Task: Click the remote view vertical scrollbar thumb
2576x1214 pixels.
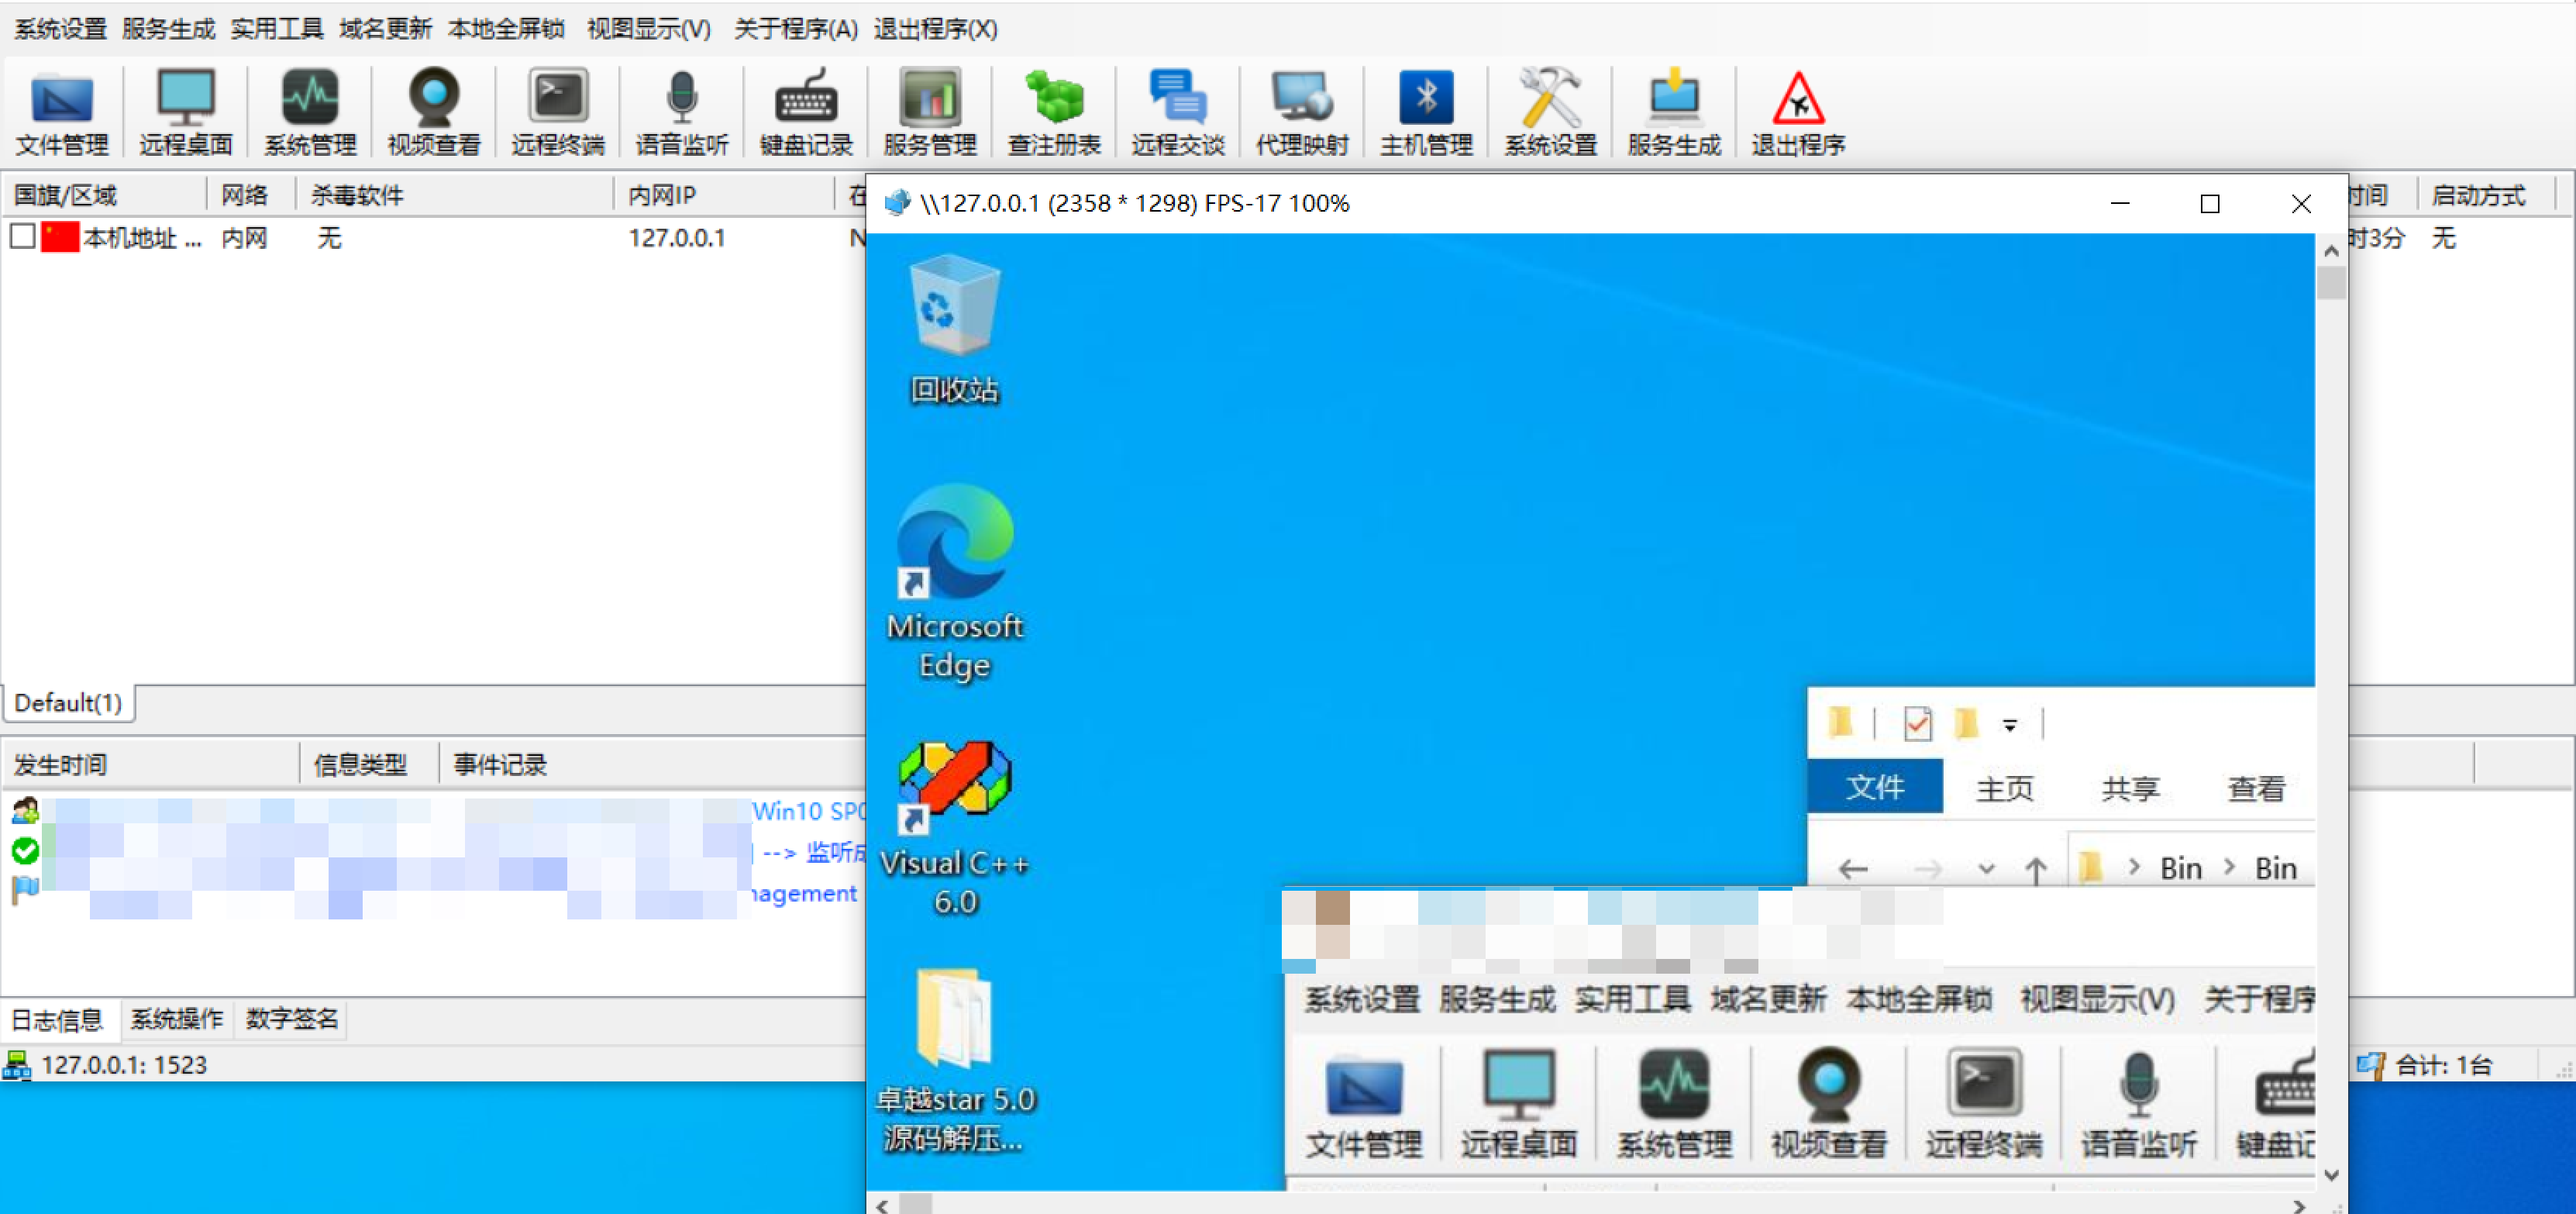Action: [2330, 284]
